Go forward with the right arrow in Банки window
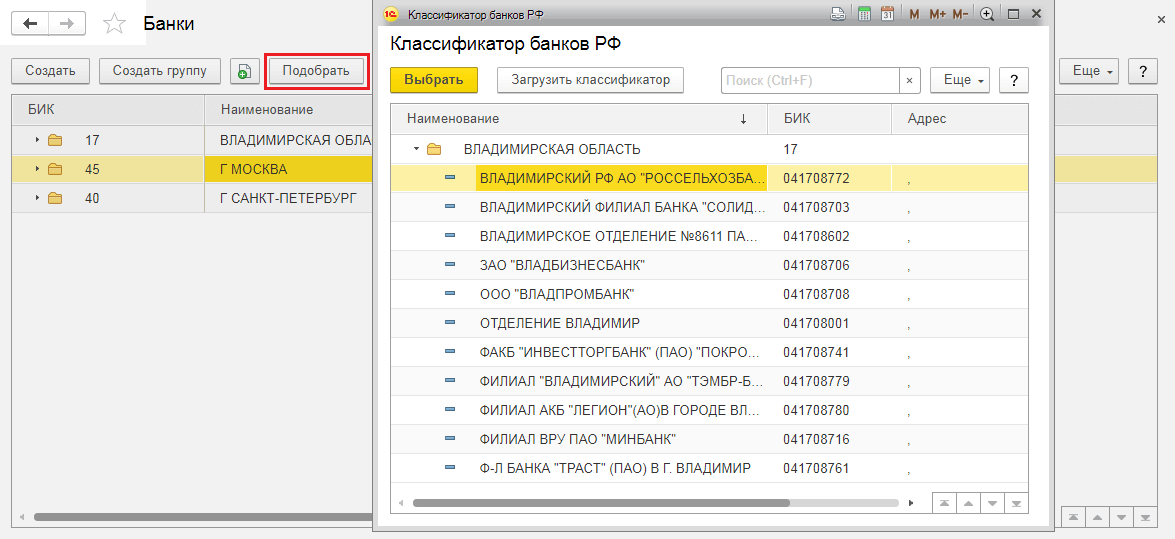The image size is (1175, 539). 67,24
